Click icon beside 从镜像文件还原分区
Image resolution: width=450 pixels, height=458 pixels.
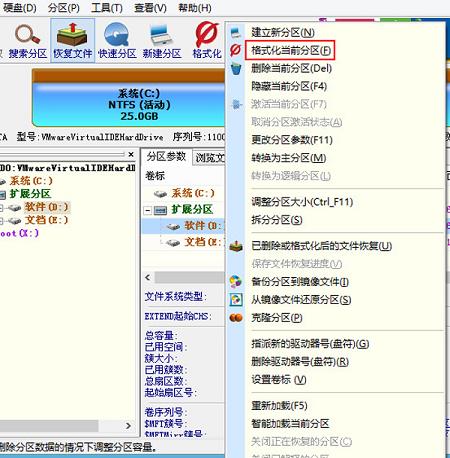236,300
